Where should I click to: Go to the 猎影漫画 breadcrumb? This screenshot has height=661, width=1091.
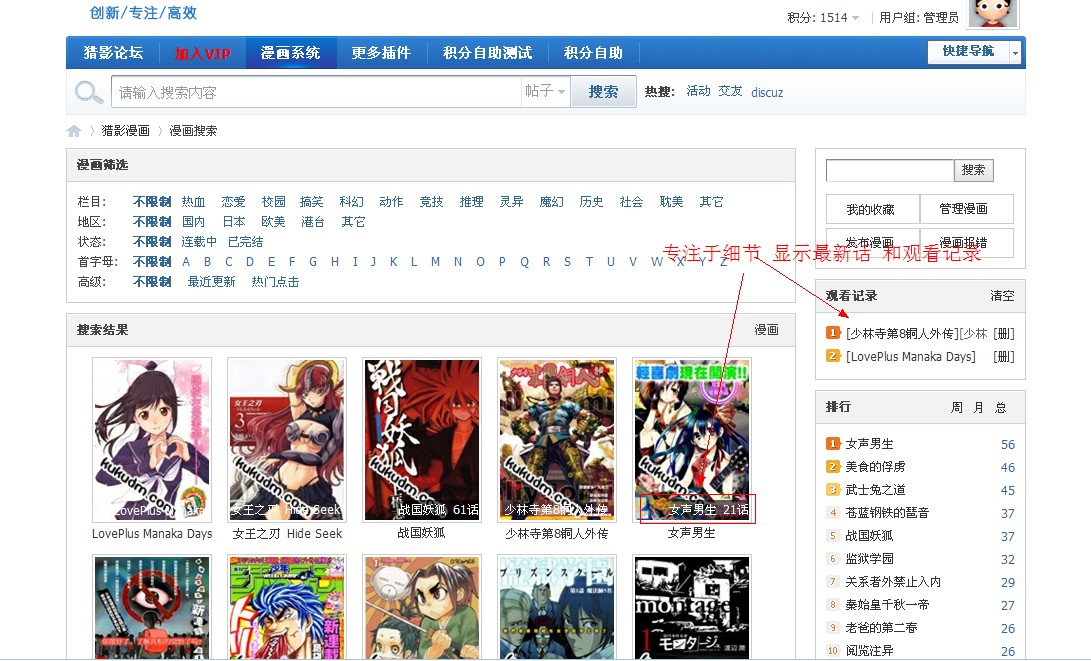point(125,131)
